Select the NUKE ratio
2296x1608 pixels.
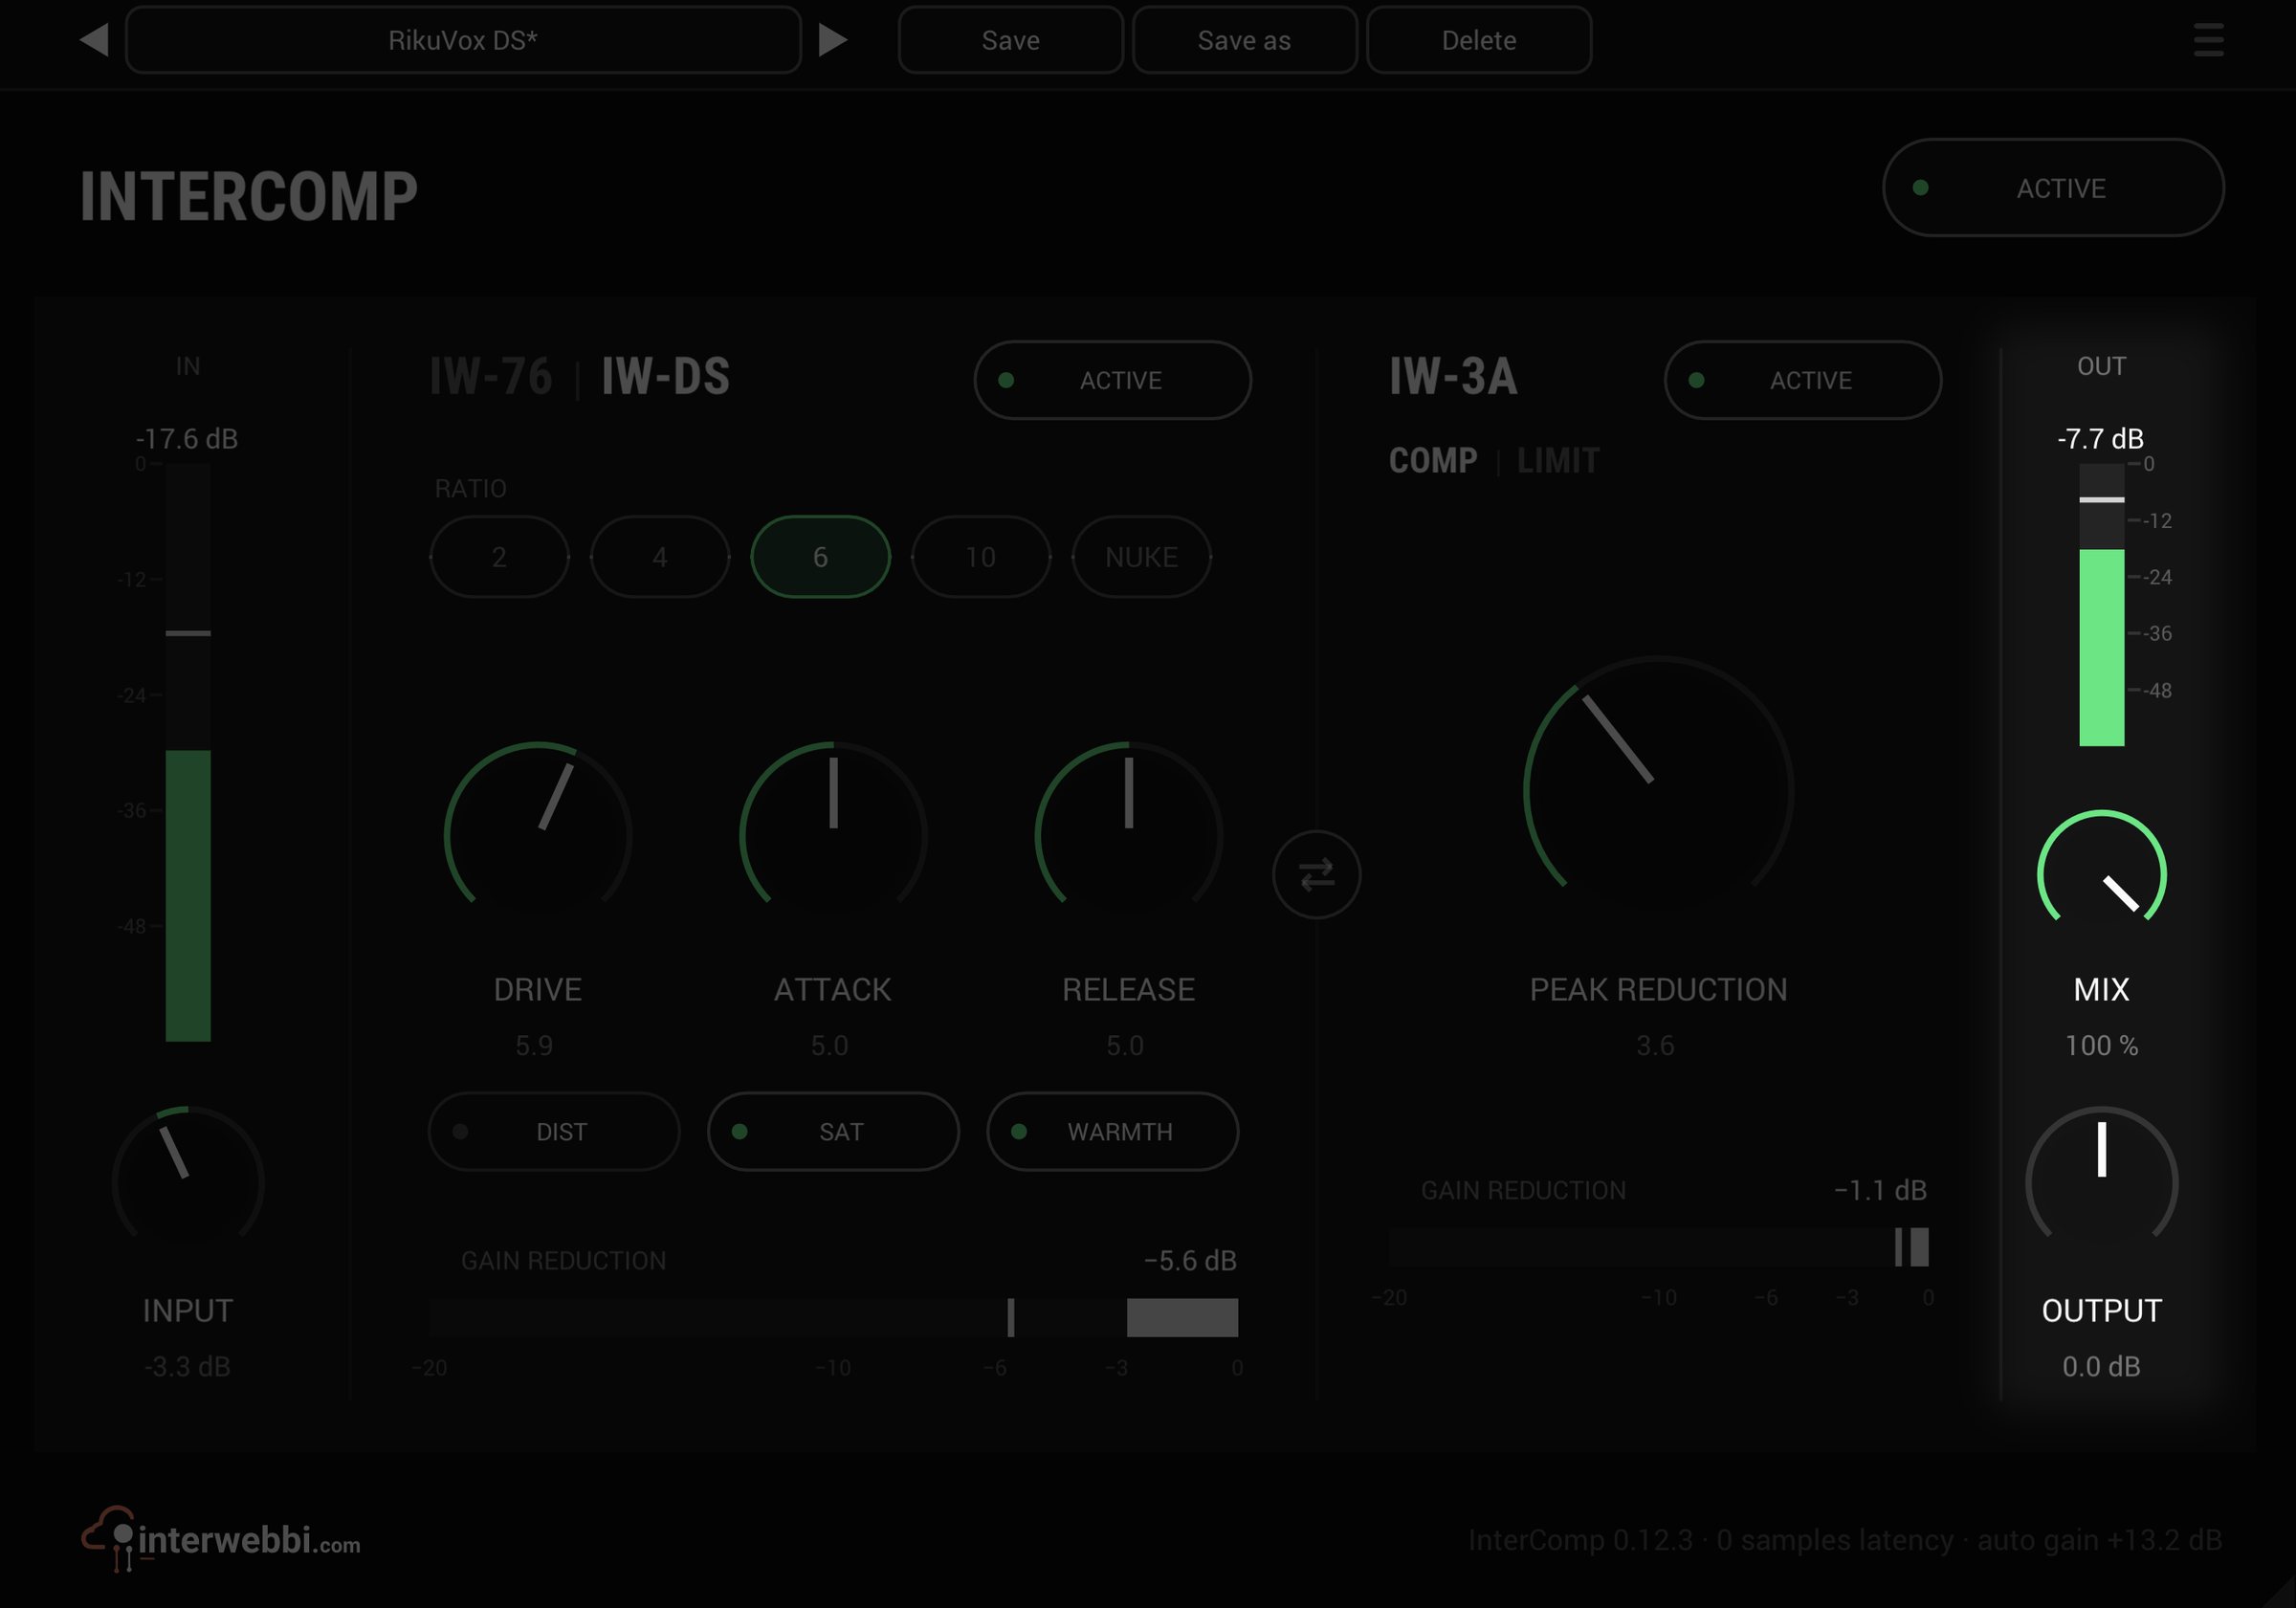point(1141,557)
